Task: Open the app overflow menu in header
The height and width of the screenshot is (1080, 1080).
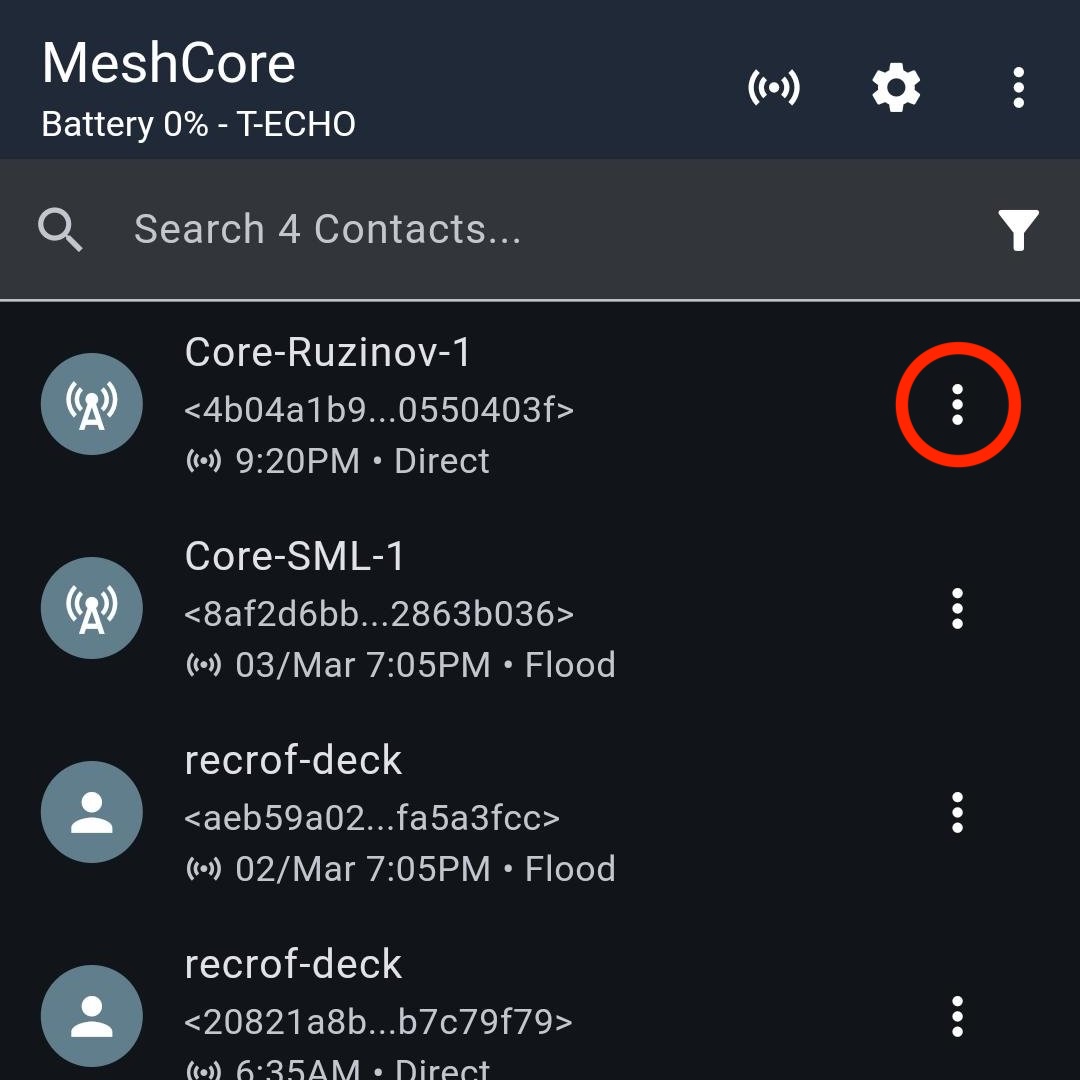Action: click(1018, 88)
